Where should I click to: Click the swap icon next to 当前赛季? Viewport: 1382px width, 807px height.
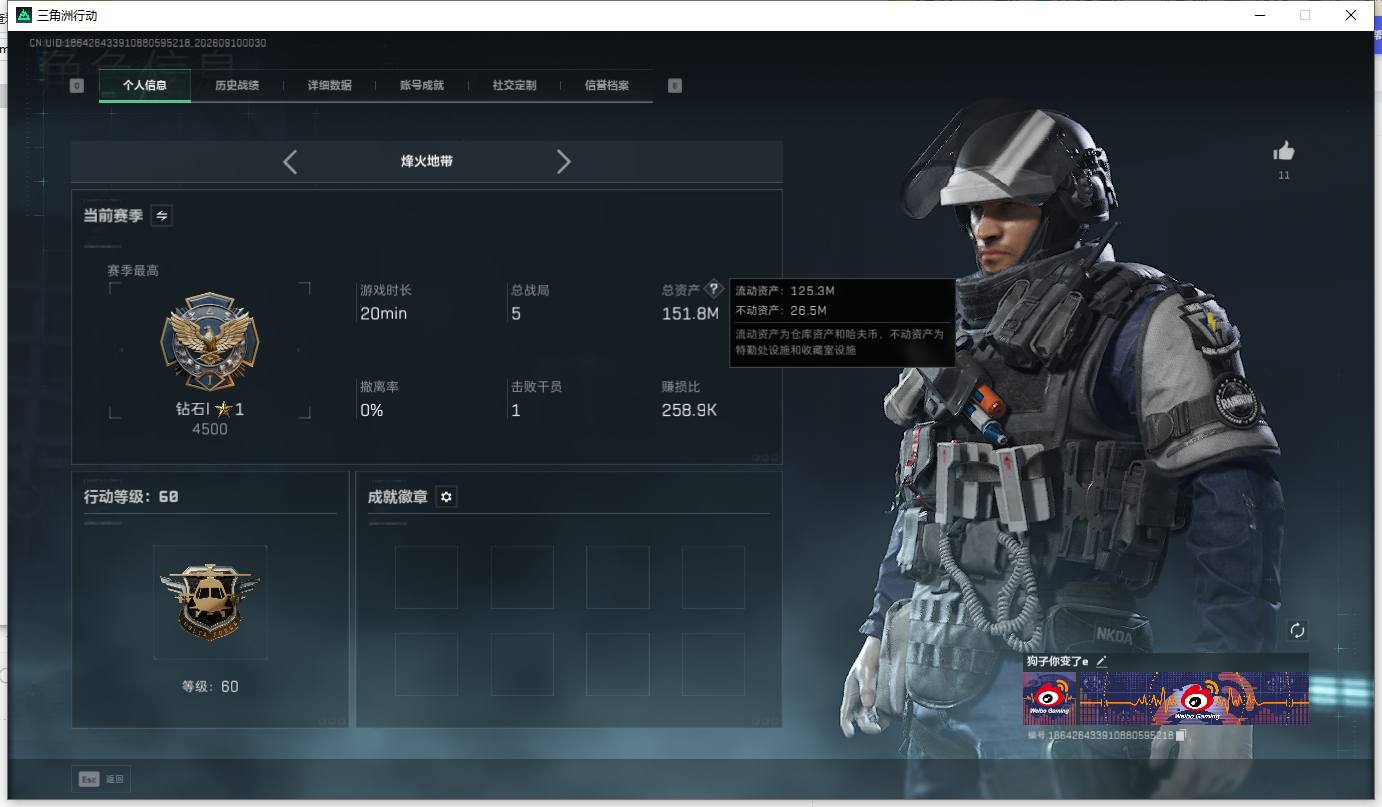click(x=161, y=215)
